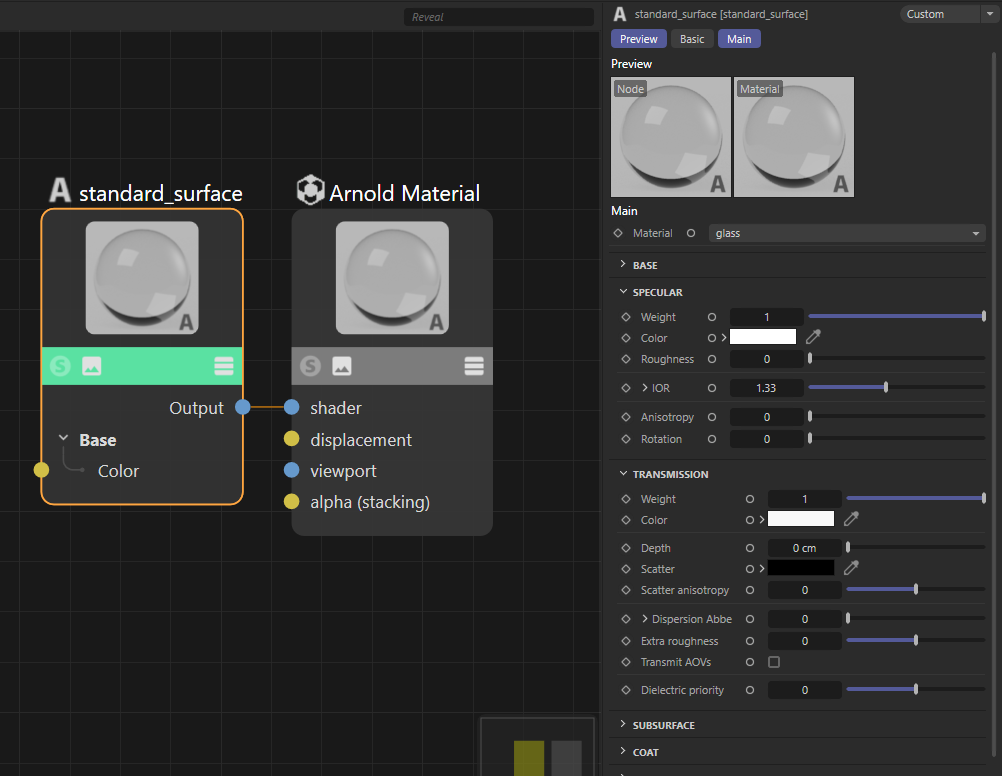Toggle the port circle next to Transmission Weight
The height and width of the screenshot is (776, 1002).
(750, 498)
